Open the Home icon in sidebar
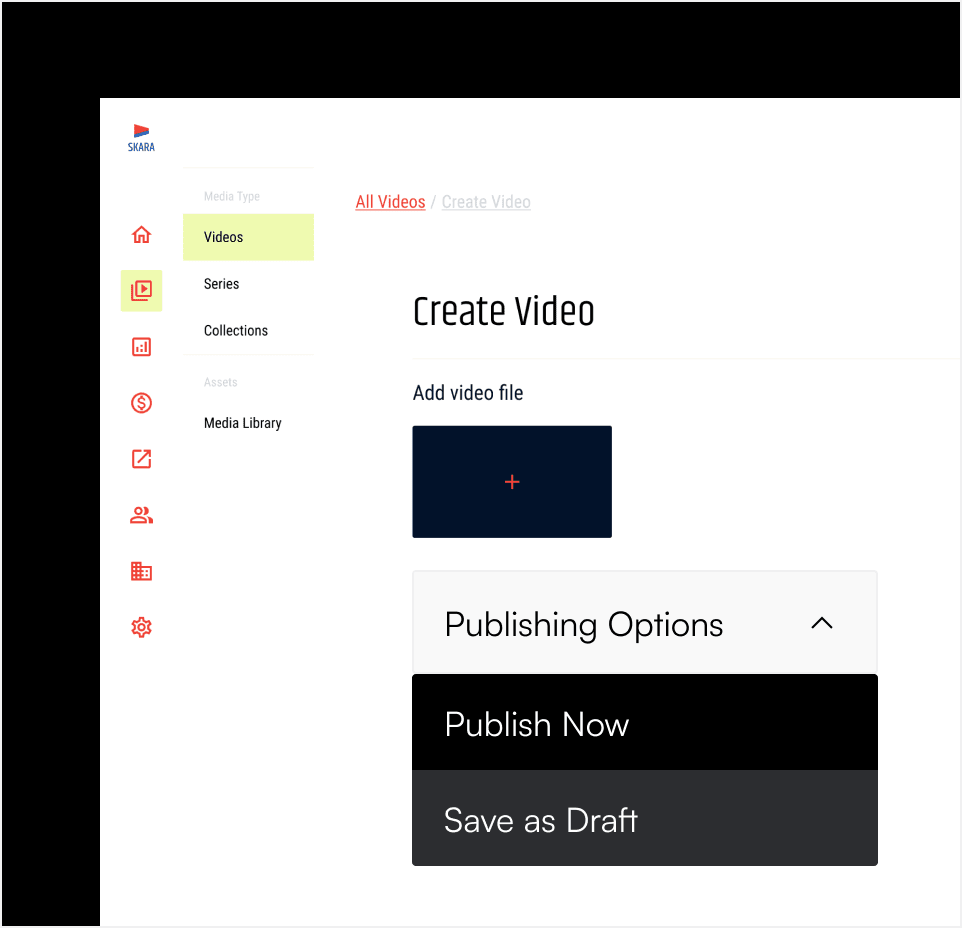 point(141,235)
